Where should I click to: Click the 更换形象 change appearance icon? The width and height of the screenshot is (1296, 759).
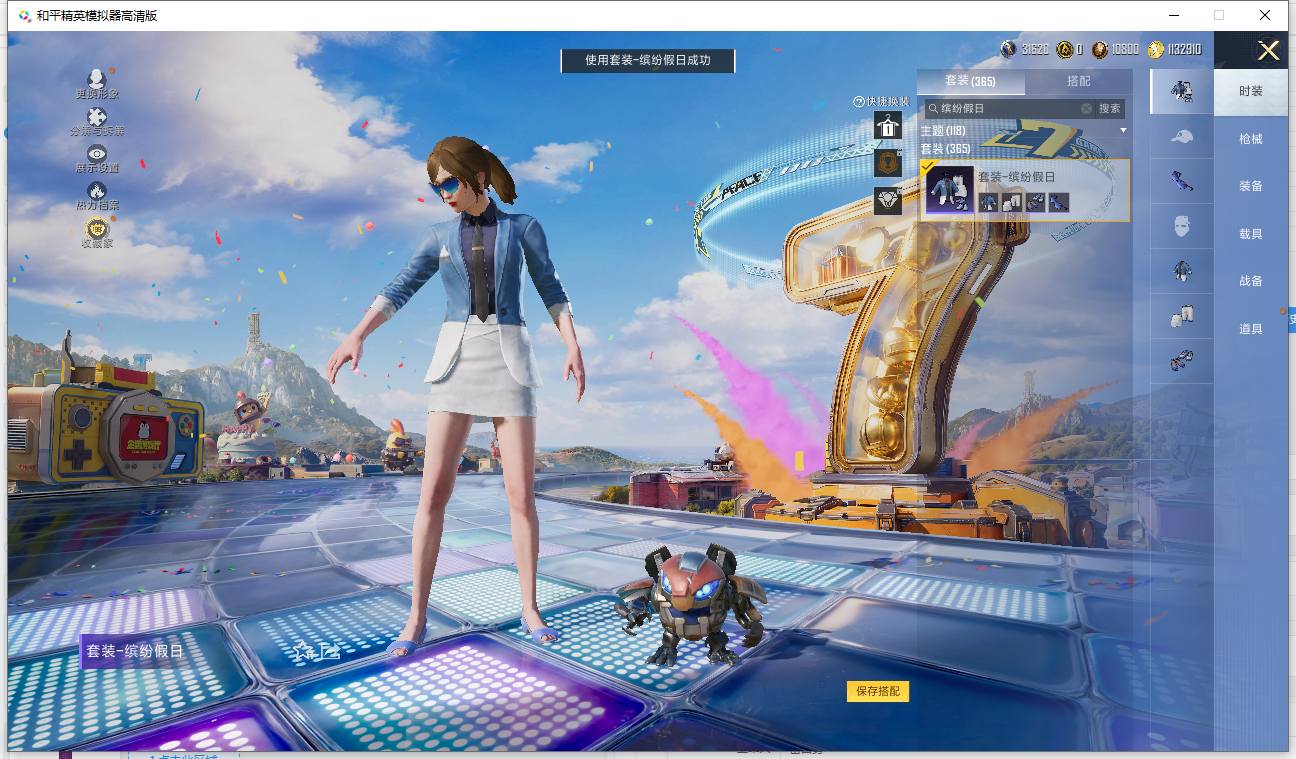(97, 80)
